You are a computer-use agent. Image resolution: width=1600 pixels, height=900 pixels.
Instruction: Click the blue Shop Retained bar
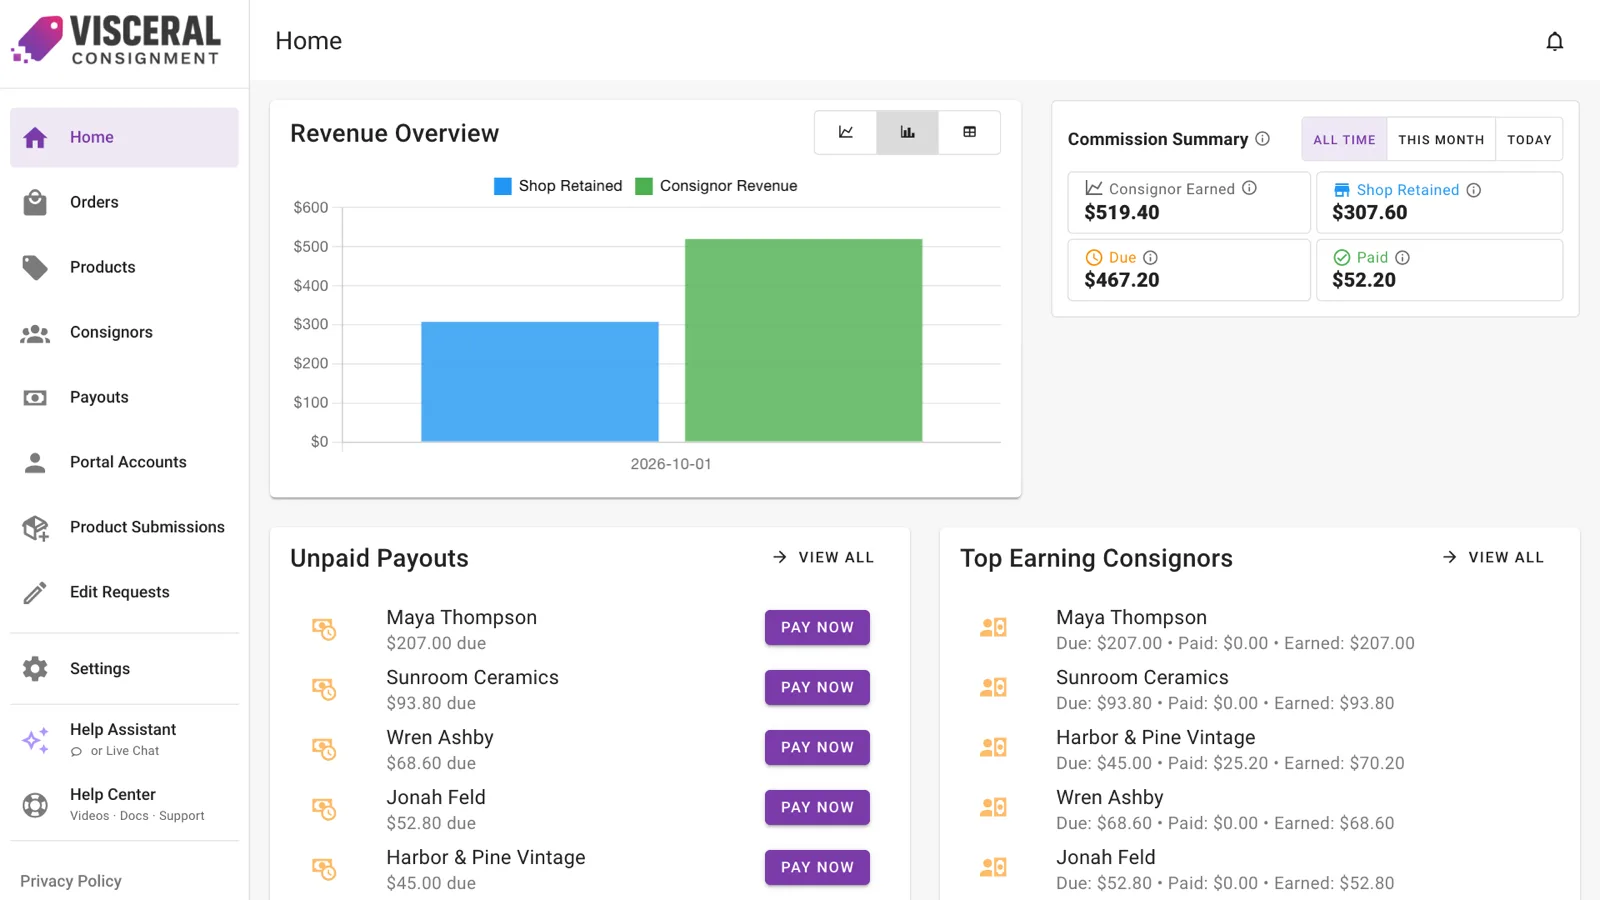(x=540, y=382)
